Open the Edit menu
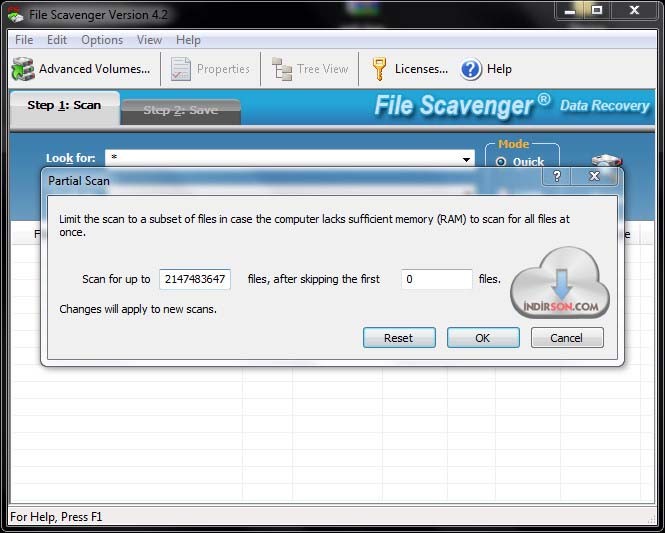This screenshot has width=665, height=533. coord(57,40)
